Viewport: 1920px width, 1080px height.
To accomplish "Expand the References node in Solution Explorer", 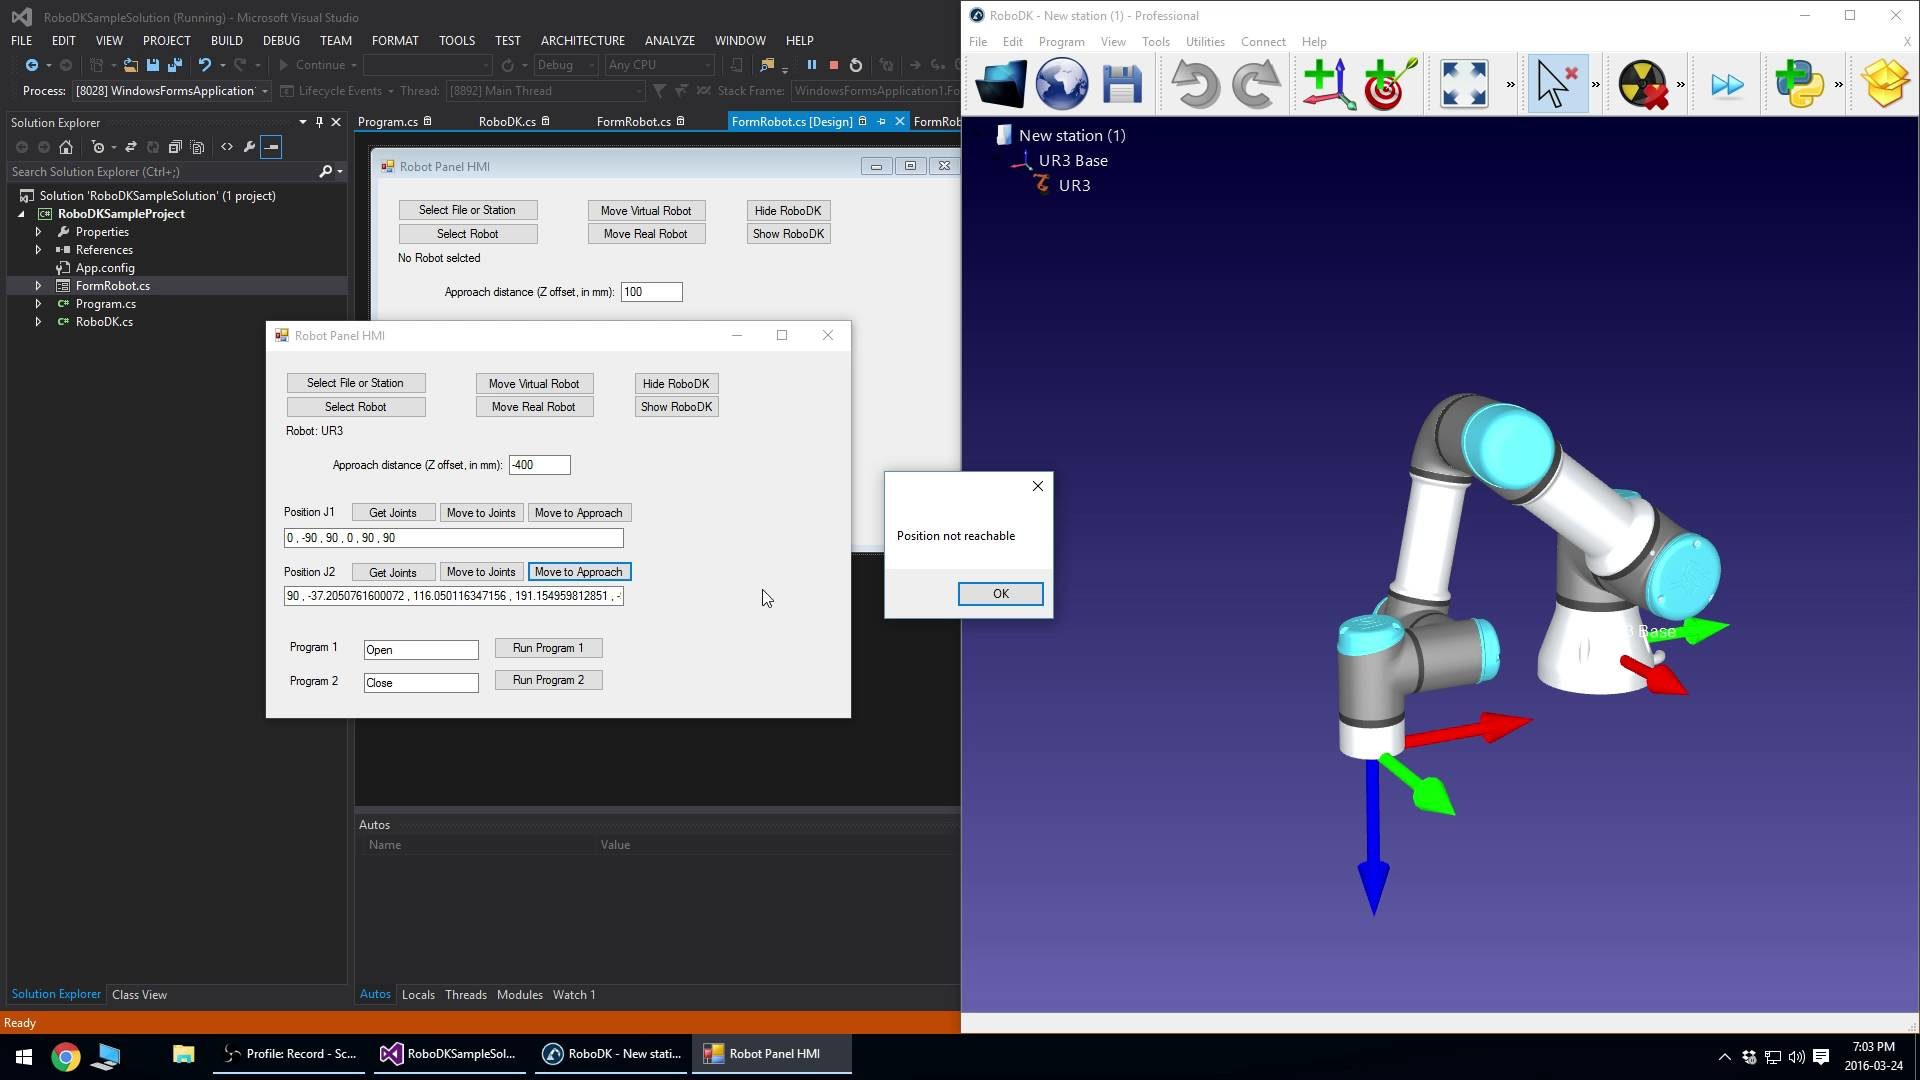I will click(38, 249).
